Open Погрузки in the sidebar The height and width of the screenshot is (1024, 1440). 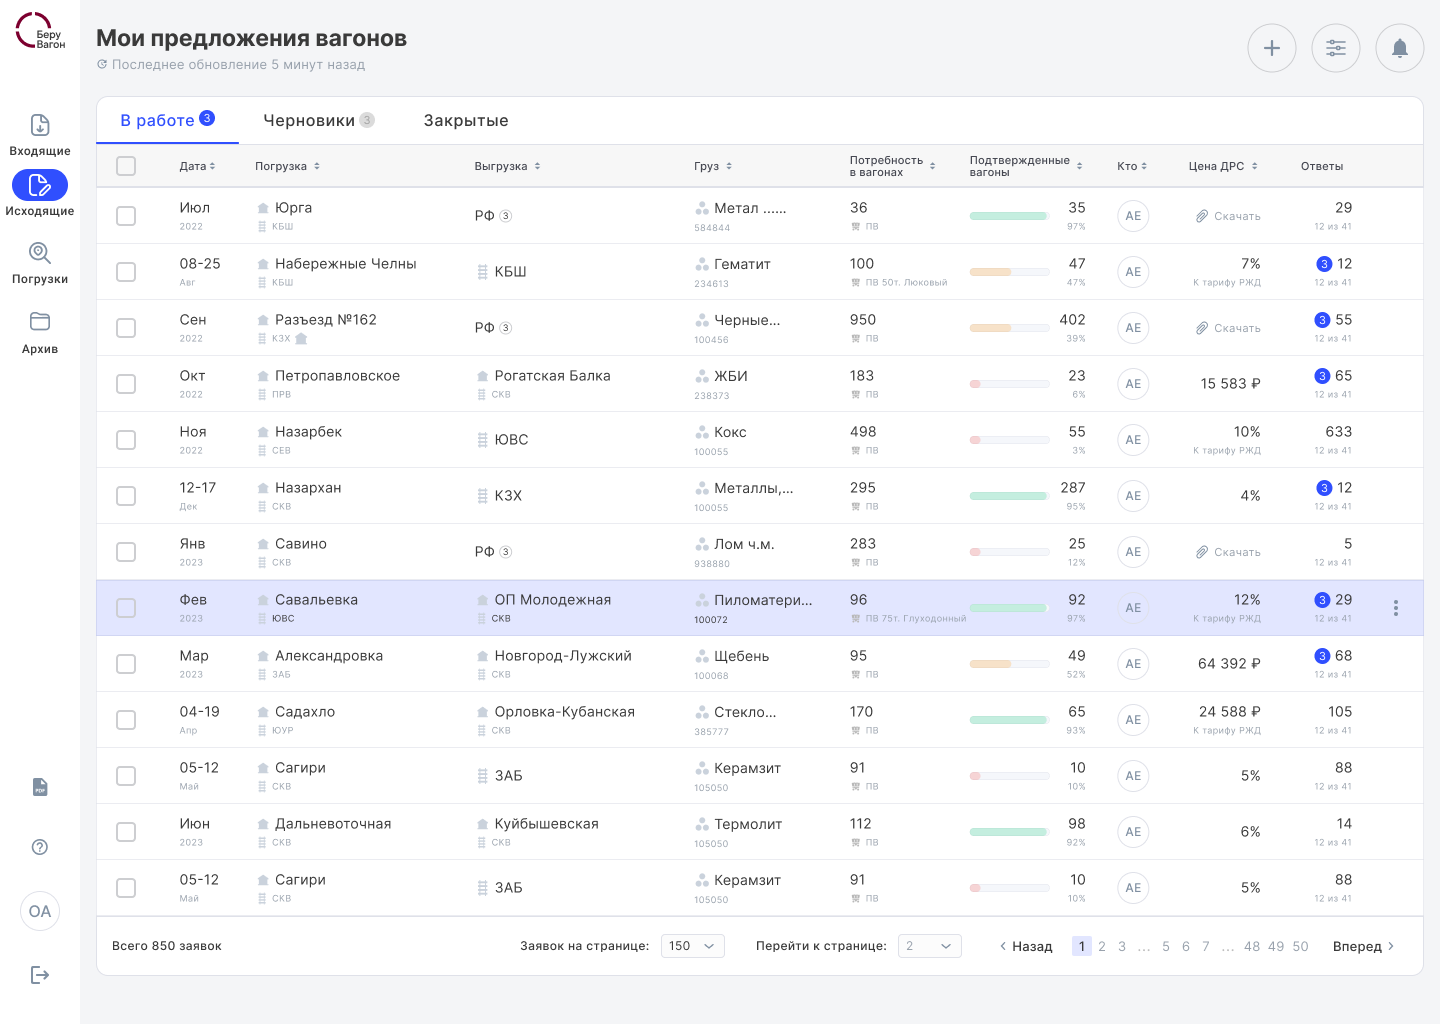40,254
